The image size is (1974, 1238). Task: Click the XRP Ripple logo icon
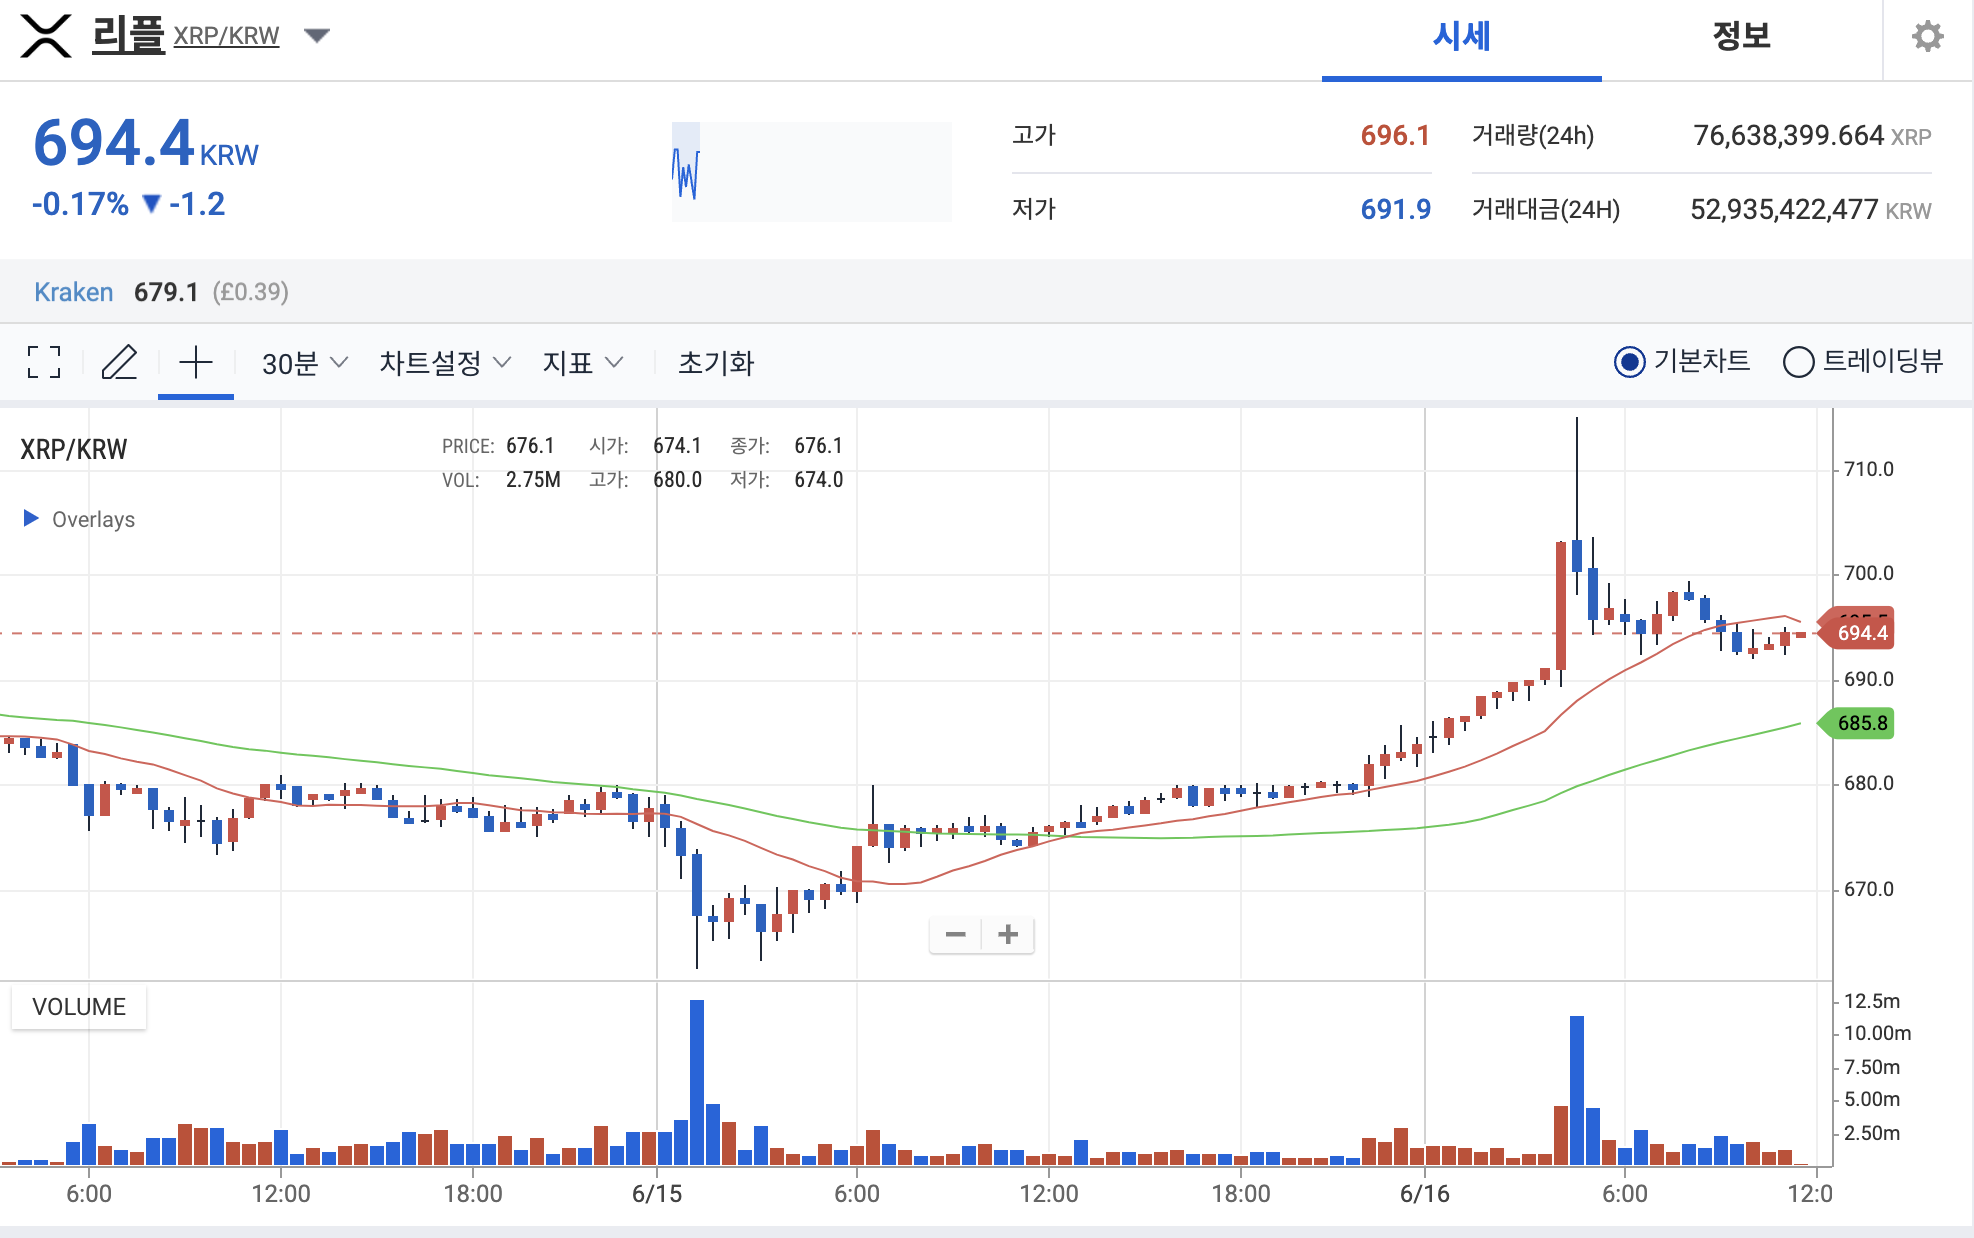(46, 36)
